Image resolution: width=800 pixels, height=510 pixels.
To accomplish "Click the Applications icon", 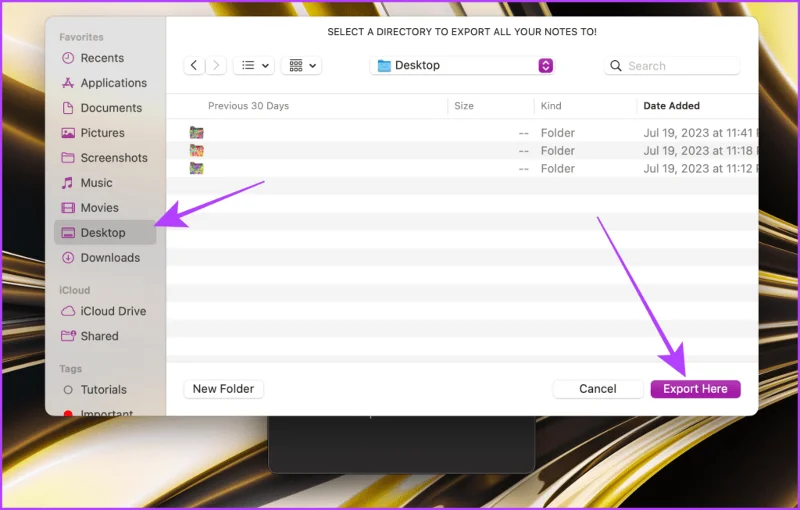I will pos(68,83).
